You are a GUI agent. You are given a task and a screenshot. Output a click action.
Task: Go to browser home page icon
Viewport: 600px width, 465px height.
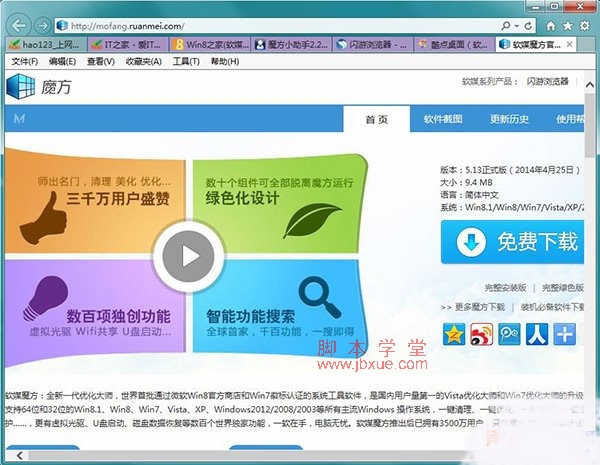tap(551, 26)
